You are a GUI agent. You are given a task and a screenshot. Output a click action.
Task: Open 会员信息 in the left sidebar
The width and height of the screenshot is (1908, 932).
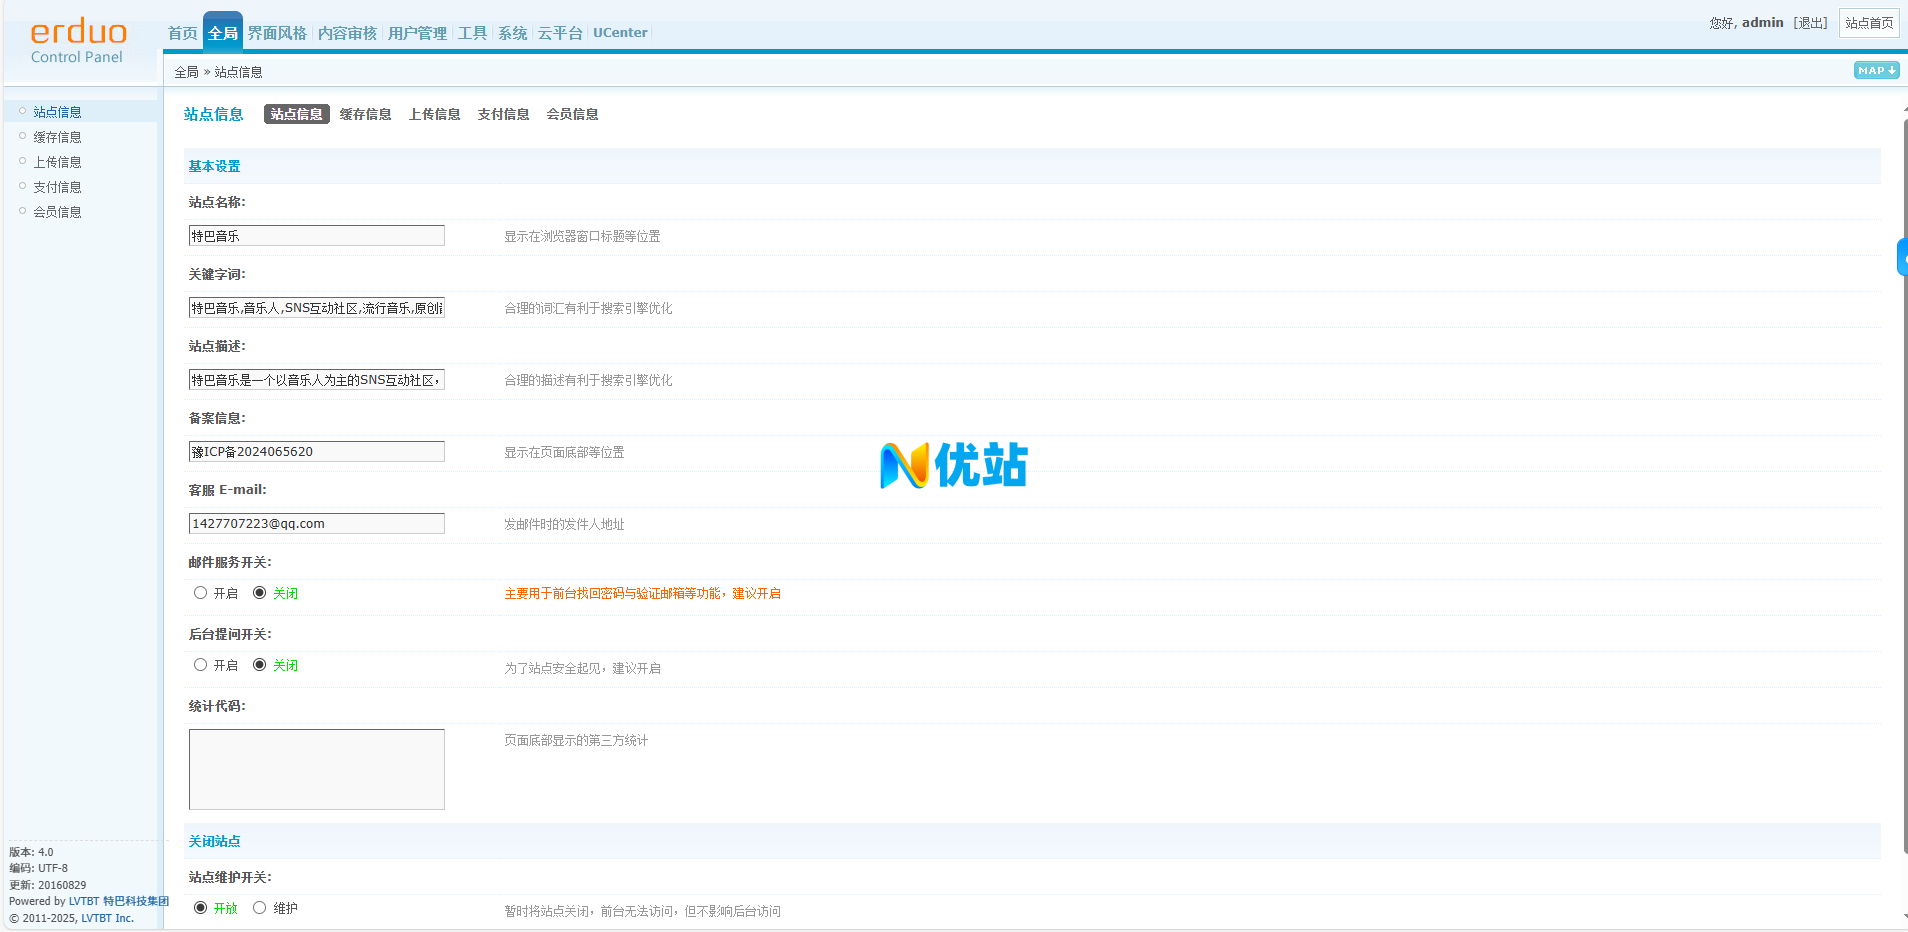pyautogui.click(x=57, y=212)
